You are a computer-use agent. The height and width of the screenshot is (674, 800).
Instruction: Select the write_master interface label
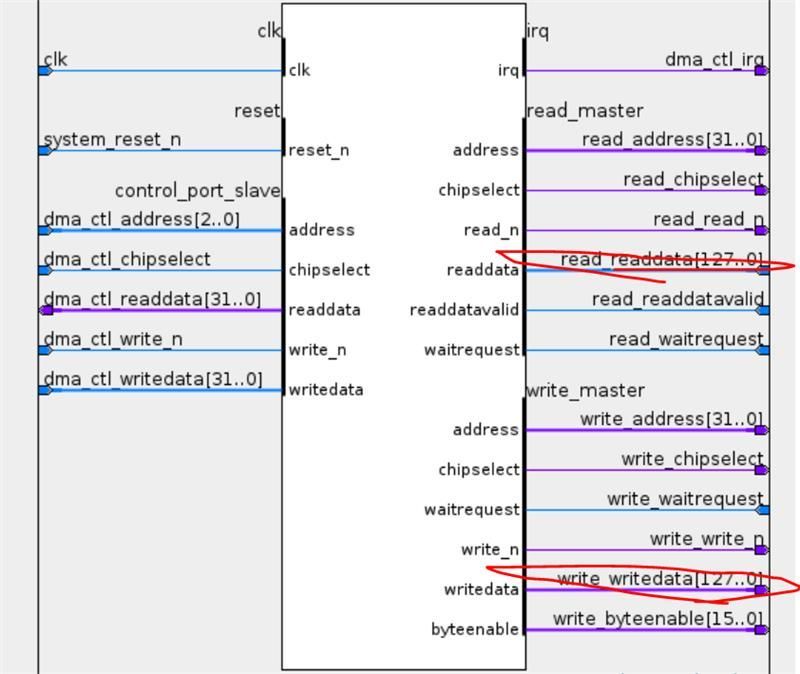585,390
